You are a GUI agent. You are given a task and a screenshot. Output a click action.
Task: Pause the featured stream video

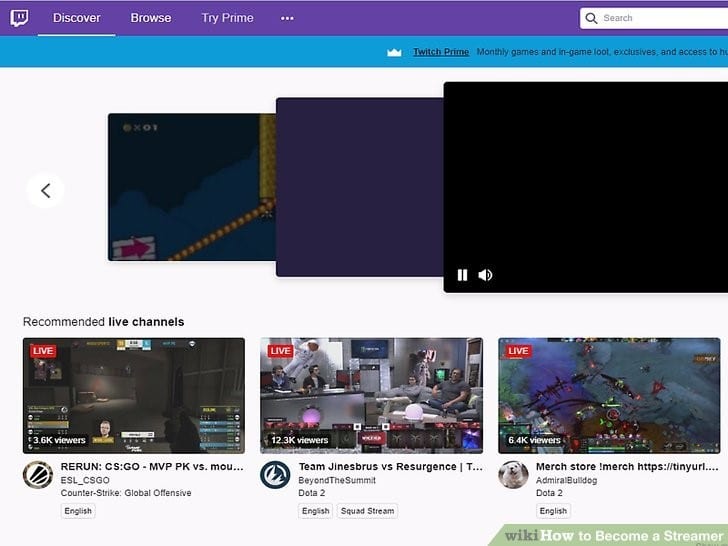coord(462,275)
